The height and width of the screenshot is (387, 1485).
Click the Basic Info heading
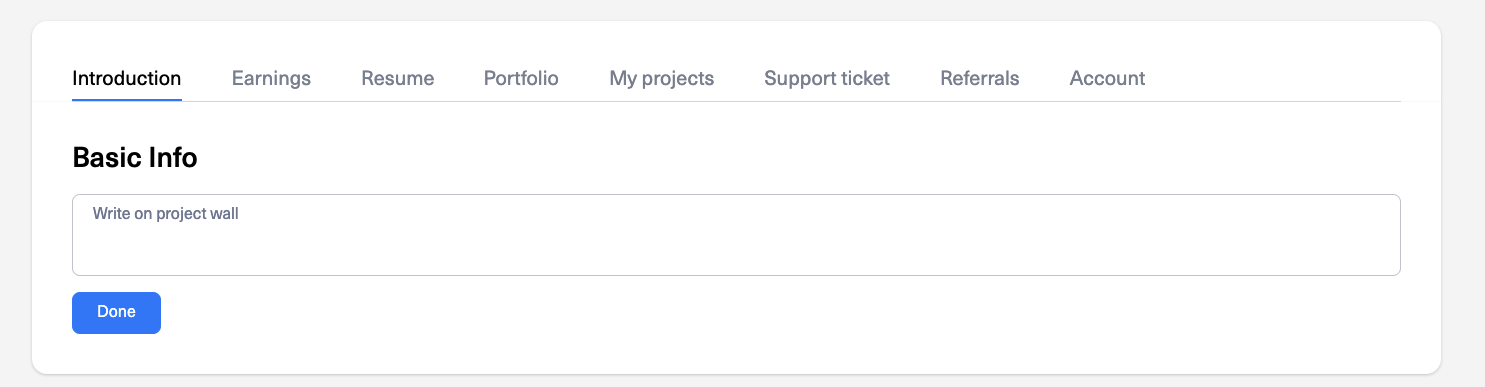(135, 157)
